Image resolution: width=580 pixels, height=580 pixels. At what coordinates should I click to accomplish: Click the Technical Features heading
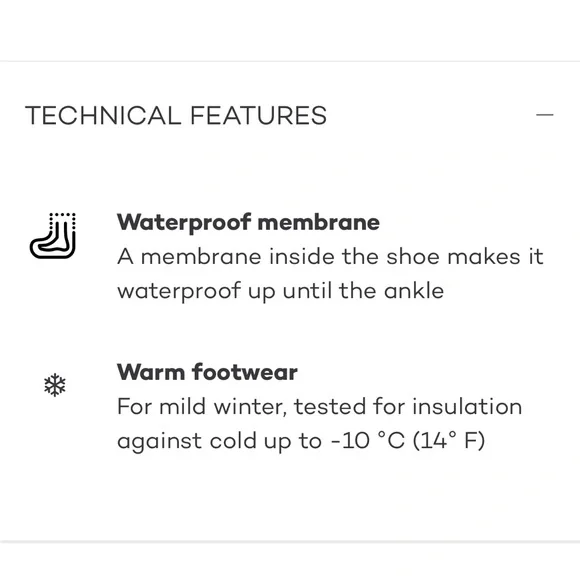click(x=176, y=115)
